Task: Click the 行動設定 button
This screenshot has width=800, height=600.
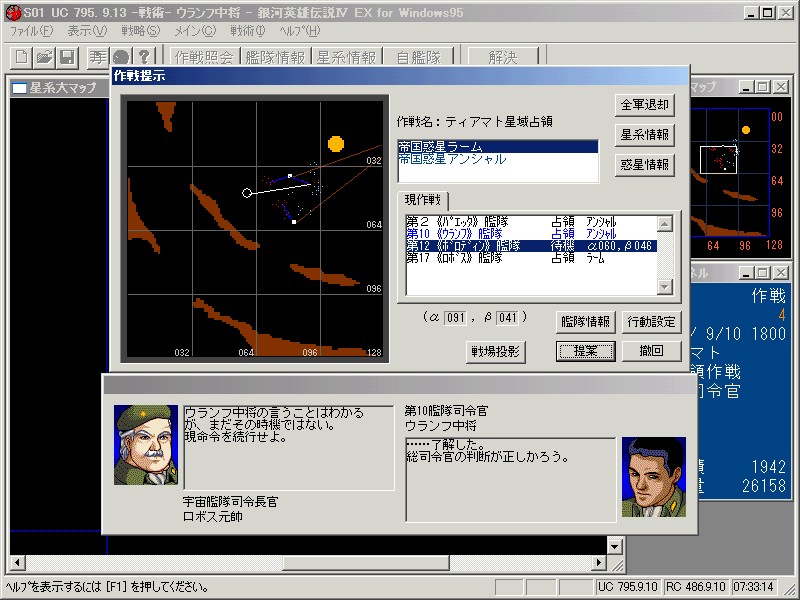Action: pyautogui.click(x=652, y=322)
